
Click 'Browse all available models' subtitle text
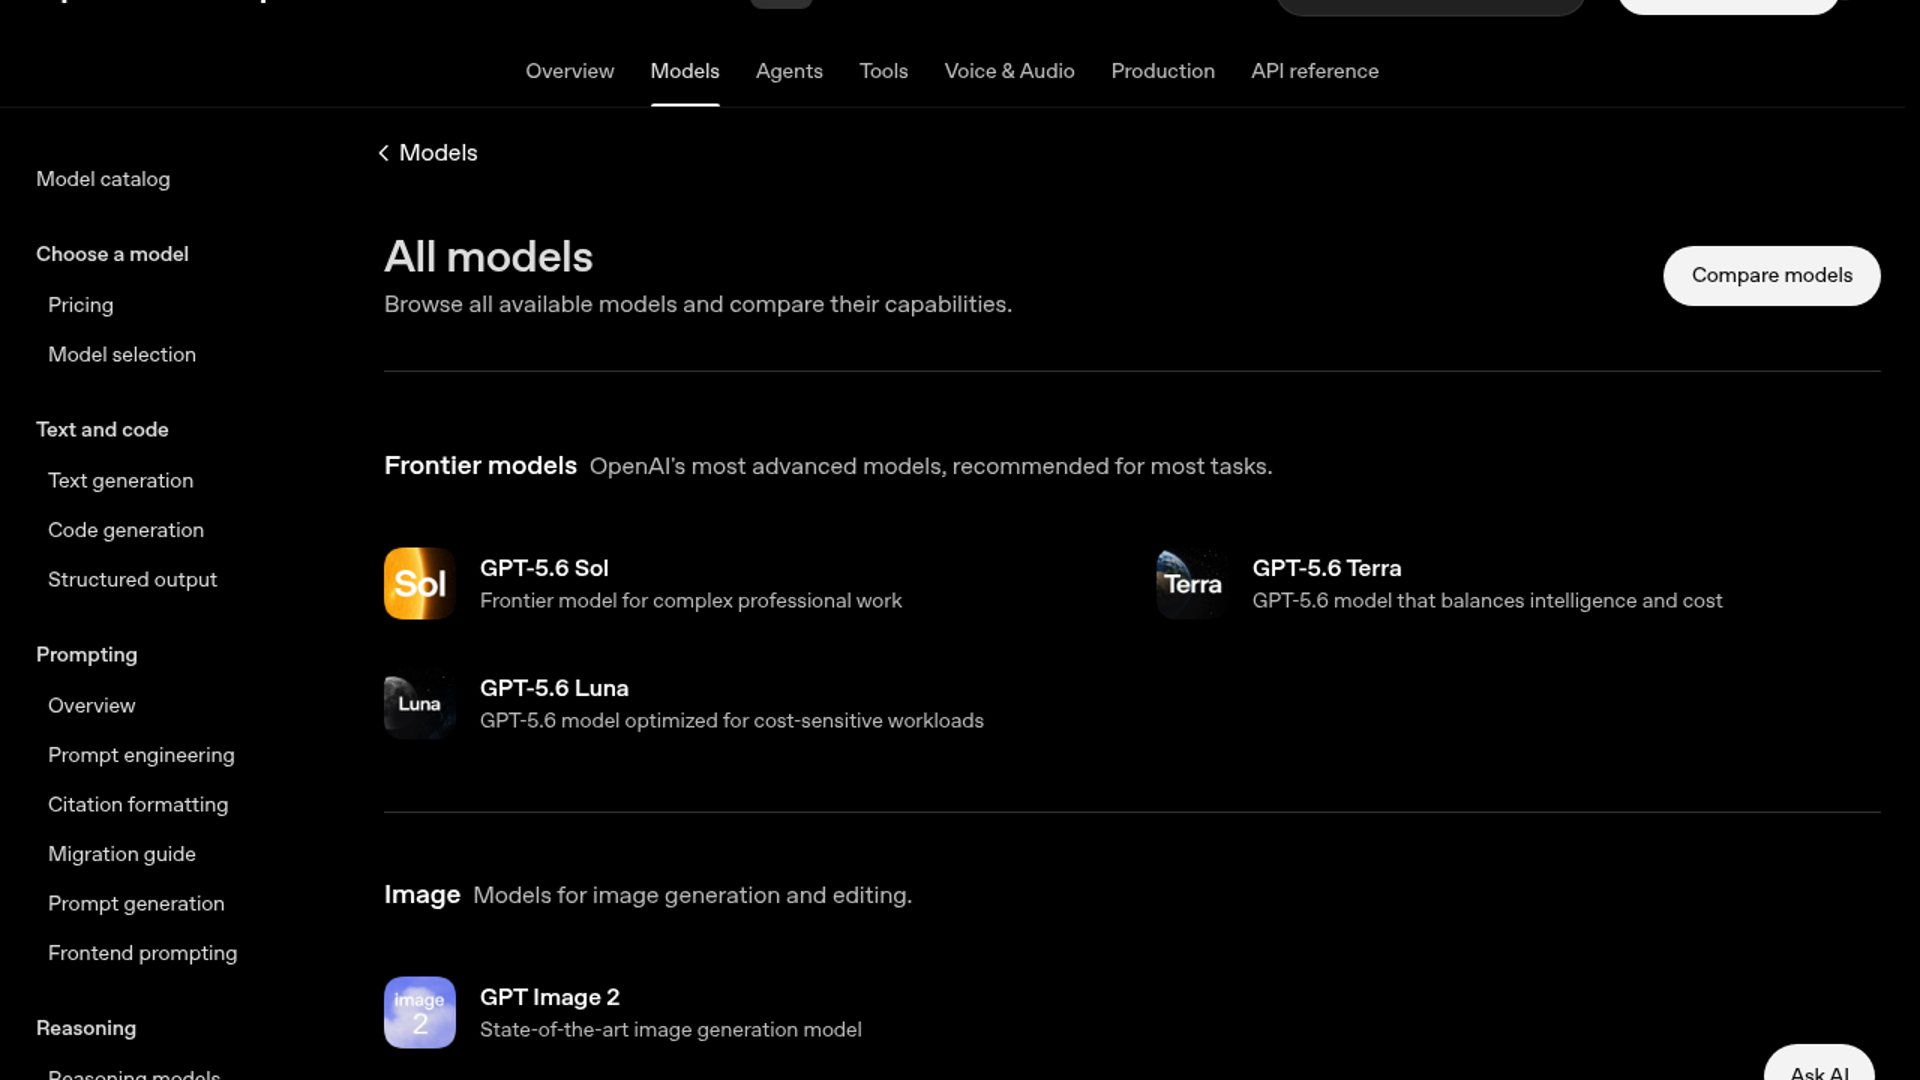point(698,304)
